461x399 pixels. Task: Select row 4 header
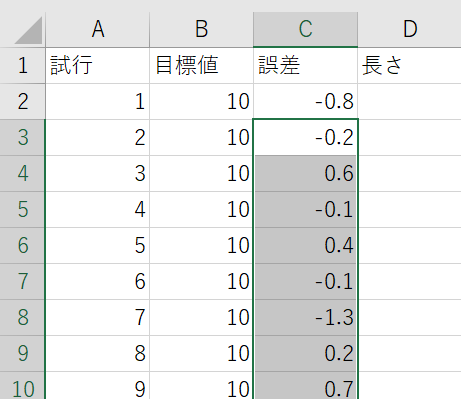pos(22,173)
